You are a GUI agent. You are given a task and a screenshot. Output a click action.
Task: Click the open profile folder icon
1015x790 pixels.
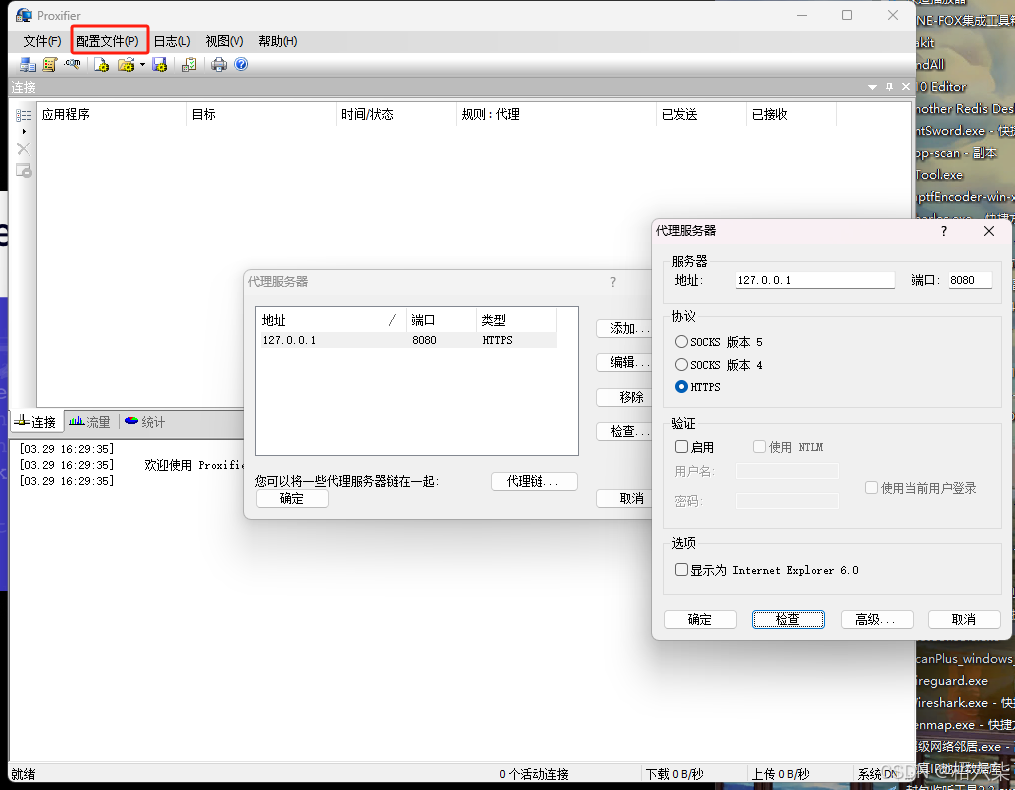coord(126,64)
